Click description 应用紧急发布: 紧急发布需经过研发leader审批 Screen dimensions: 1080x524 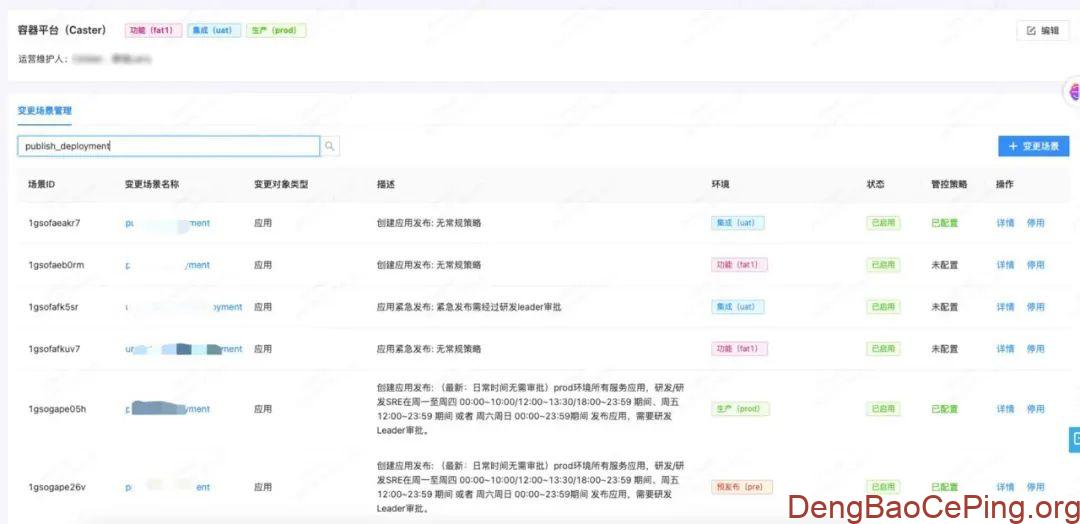468,307
